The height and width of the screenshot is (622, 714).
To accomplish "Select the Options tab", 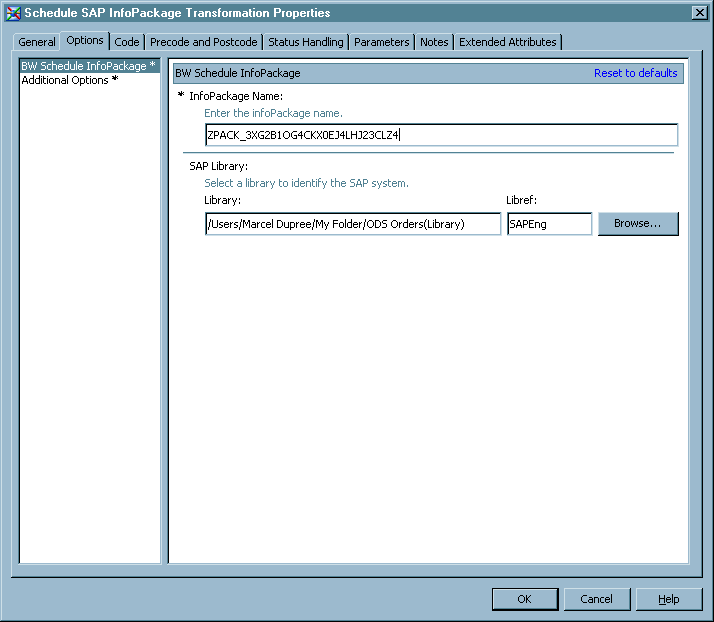I will coord(85,41).
